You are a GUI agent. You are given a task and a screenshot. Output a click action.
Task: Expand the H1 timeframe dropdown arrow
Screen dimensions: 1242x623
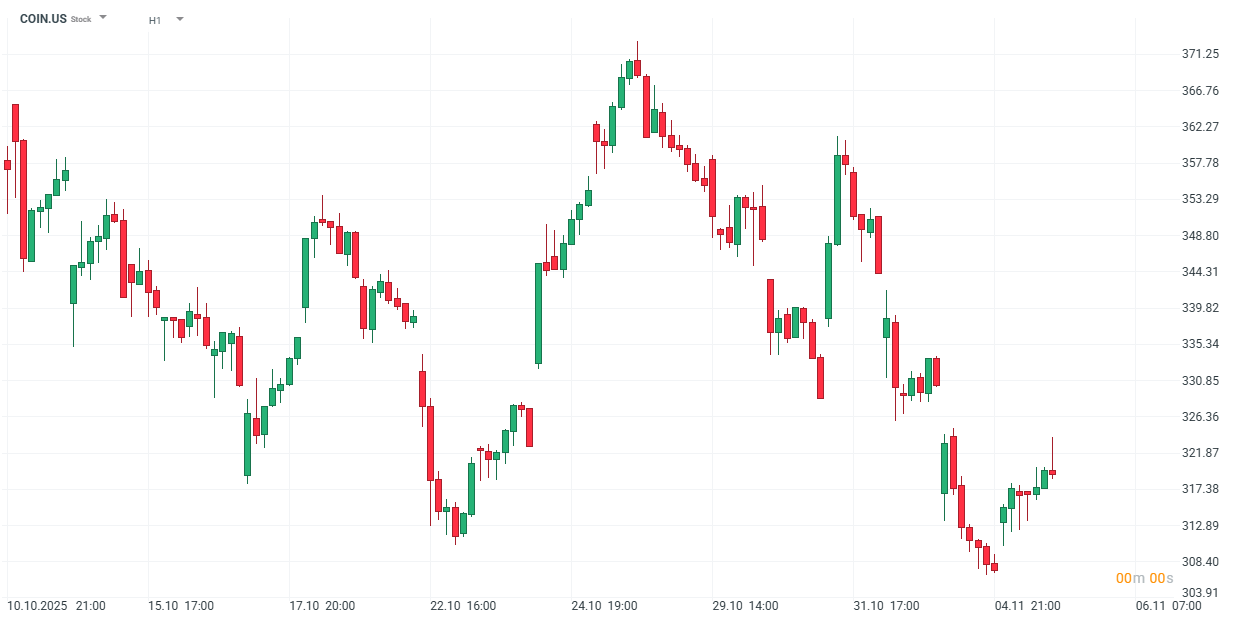pyautogui.click(x=179, y=19)
